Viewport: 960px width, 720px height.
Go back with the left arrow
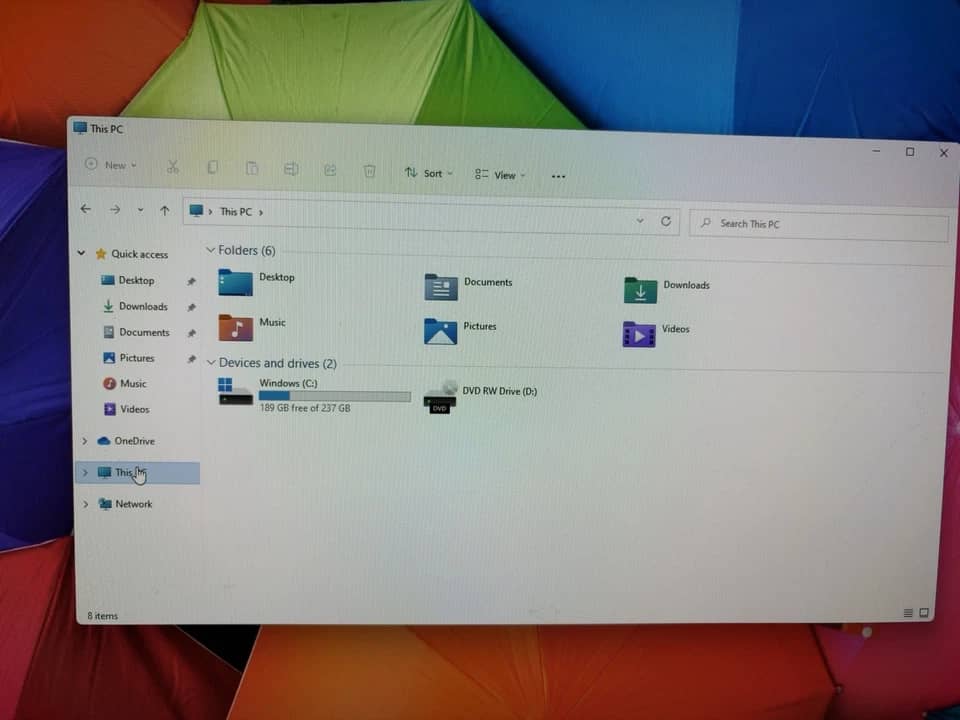click(86, 209)
